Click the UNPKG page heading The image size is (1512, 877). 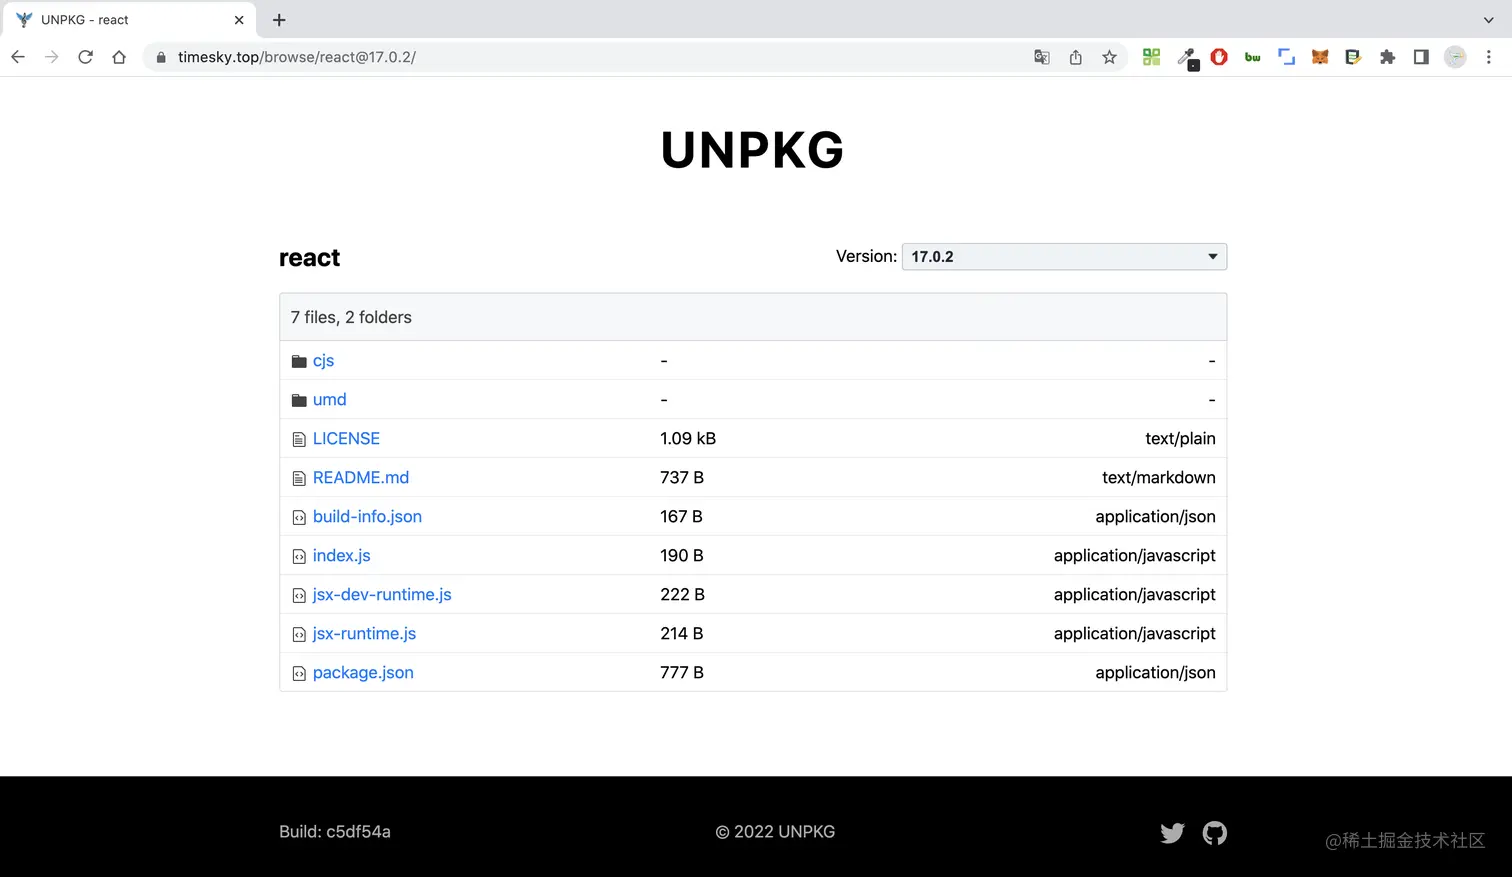753,150
